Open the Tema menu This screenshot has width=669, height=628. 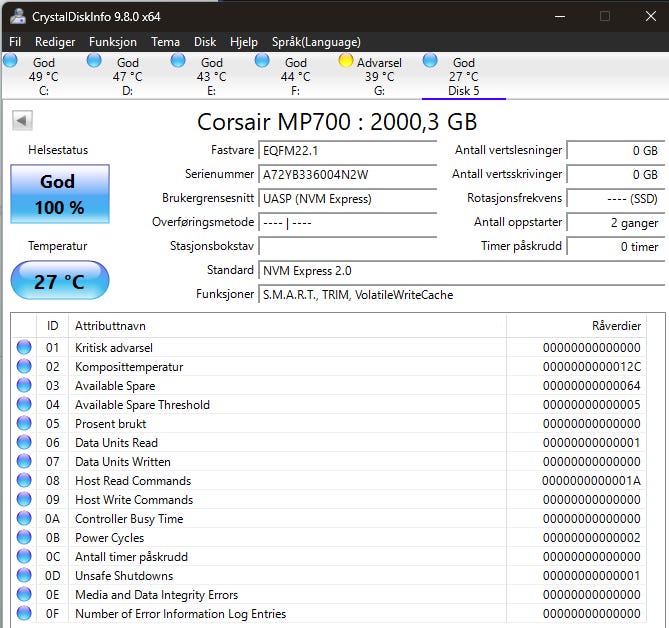(x=165, y=42)
